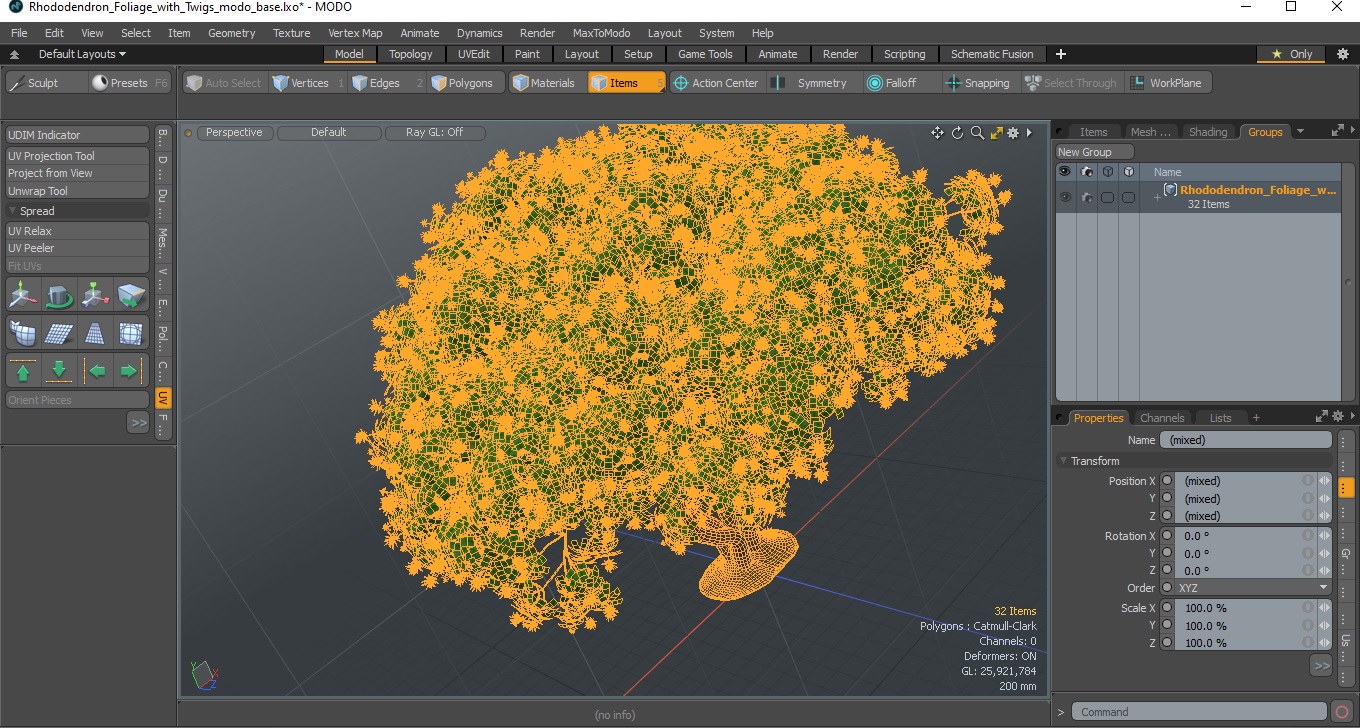The image size is (1360, 728).
Task: Switch to the UVEdit layout tab
Action: [x=474, y=54]
